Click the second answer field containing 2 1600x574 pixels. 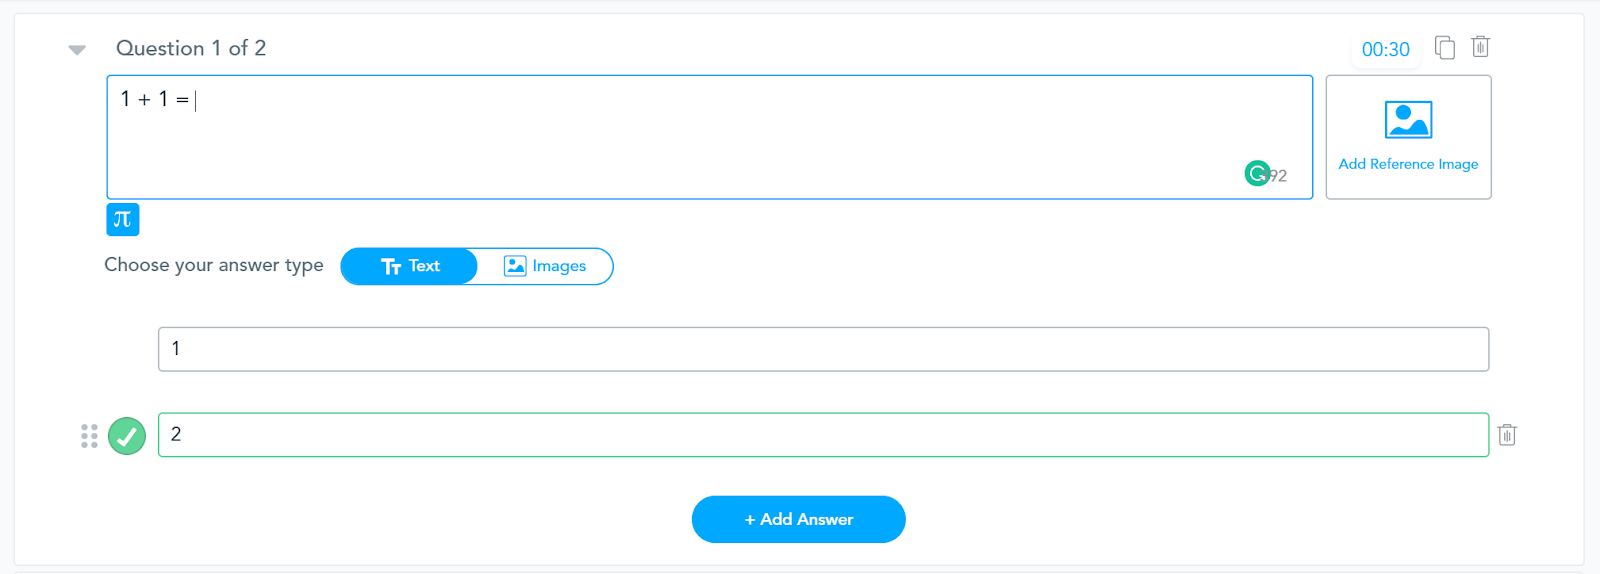pos(823,435)
